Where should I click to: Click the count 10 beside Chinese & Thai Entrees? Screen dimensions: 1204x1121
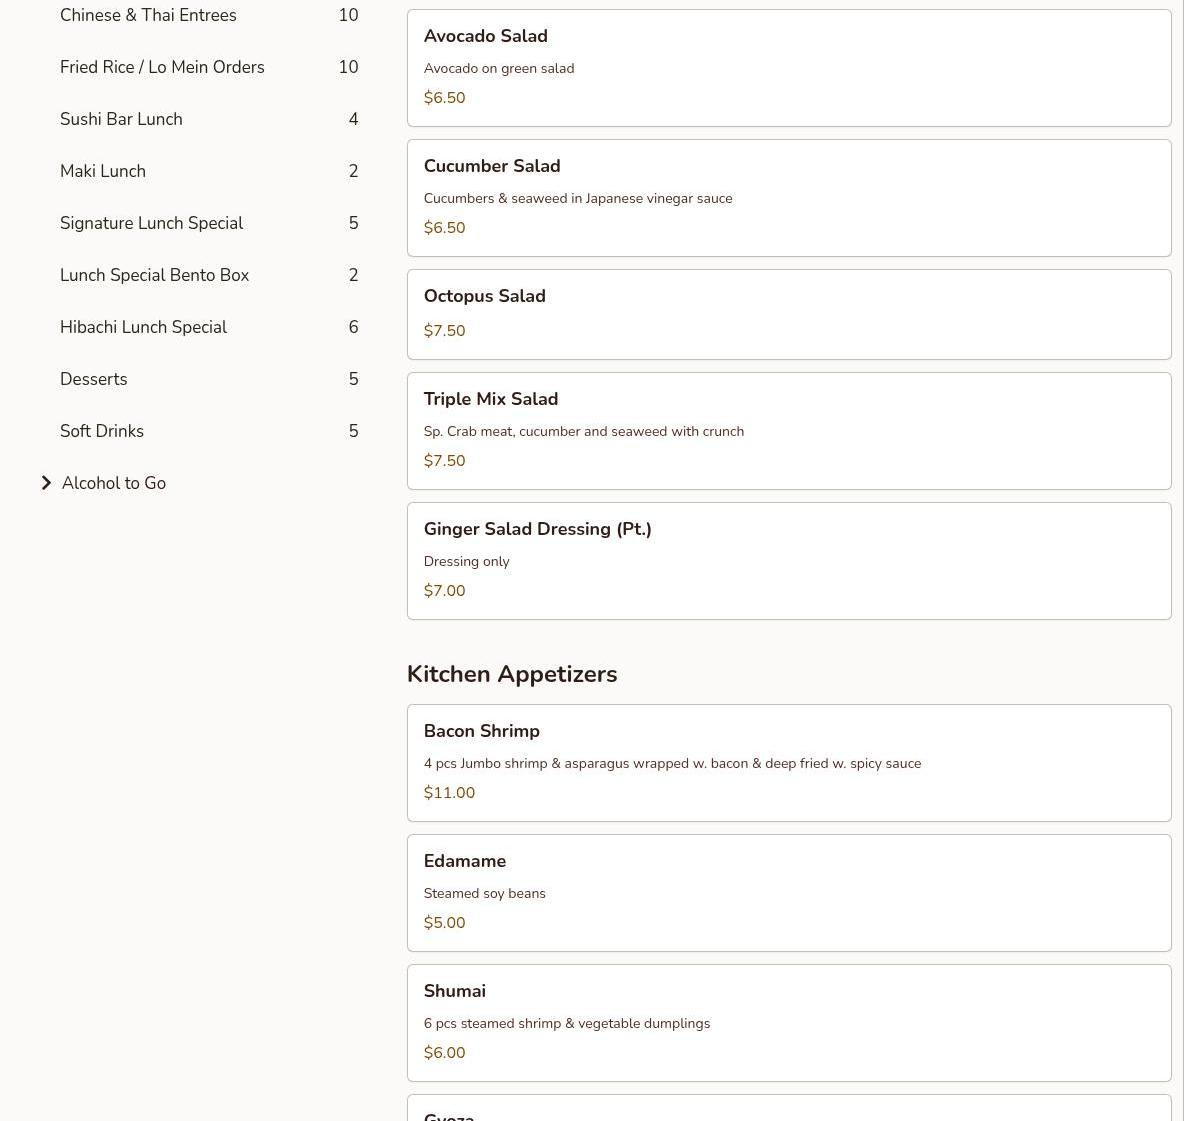[348, 15]
